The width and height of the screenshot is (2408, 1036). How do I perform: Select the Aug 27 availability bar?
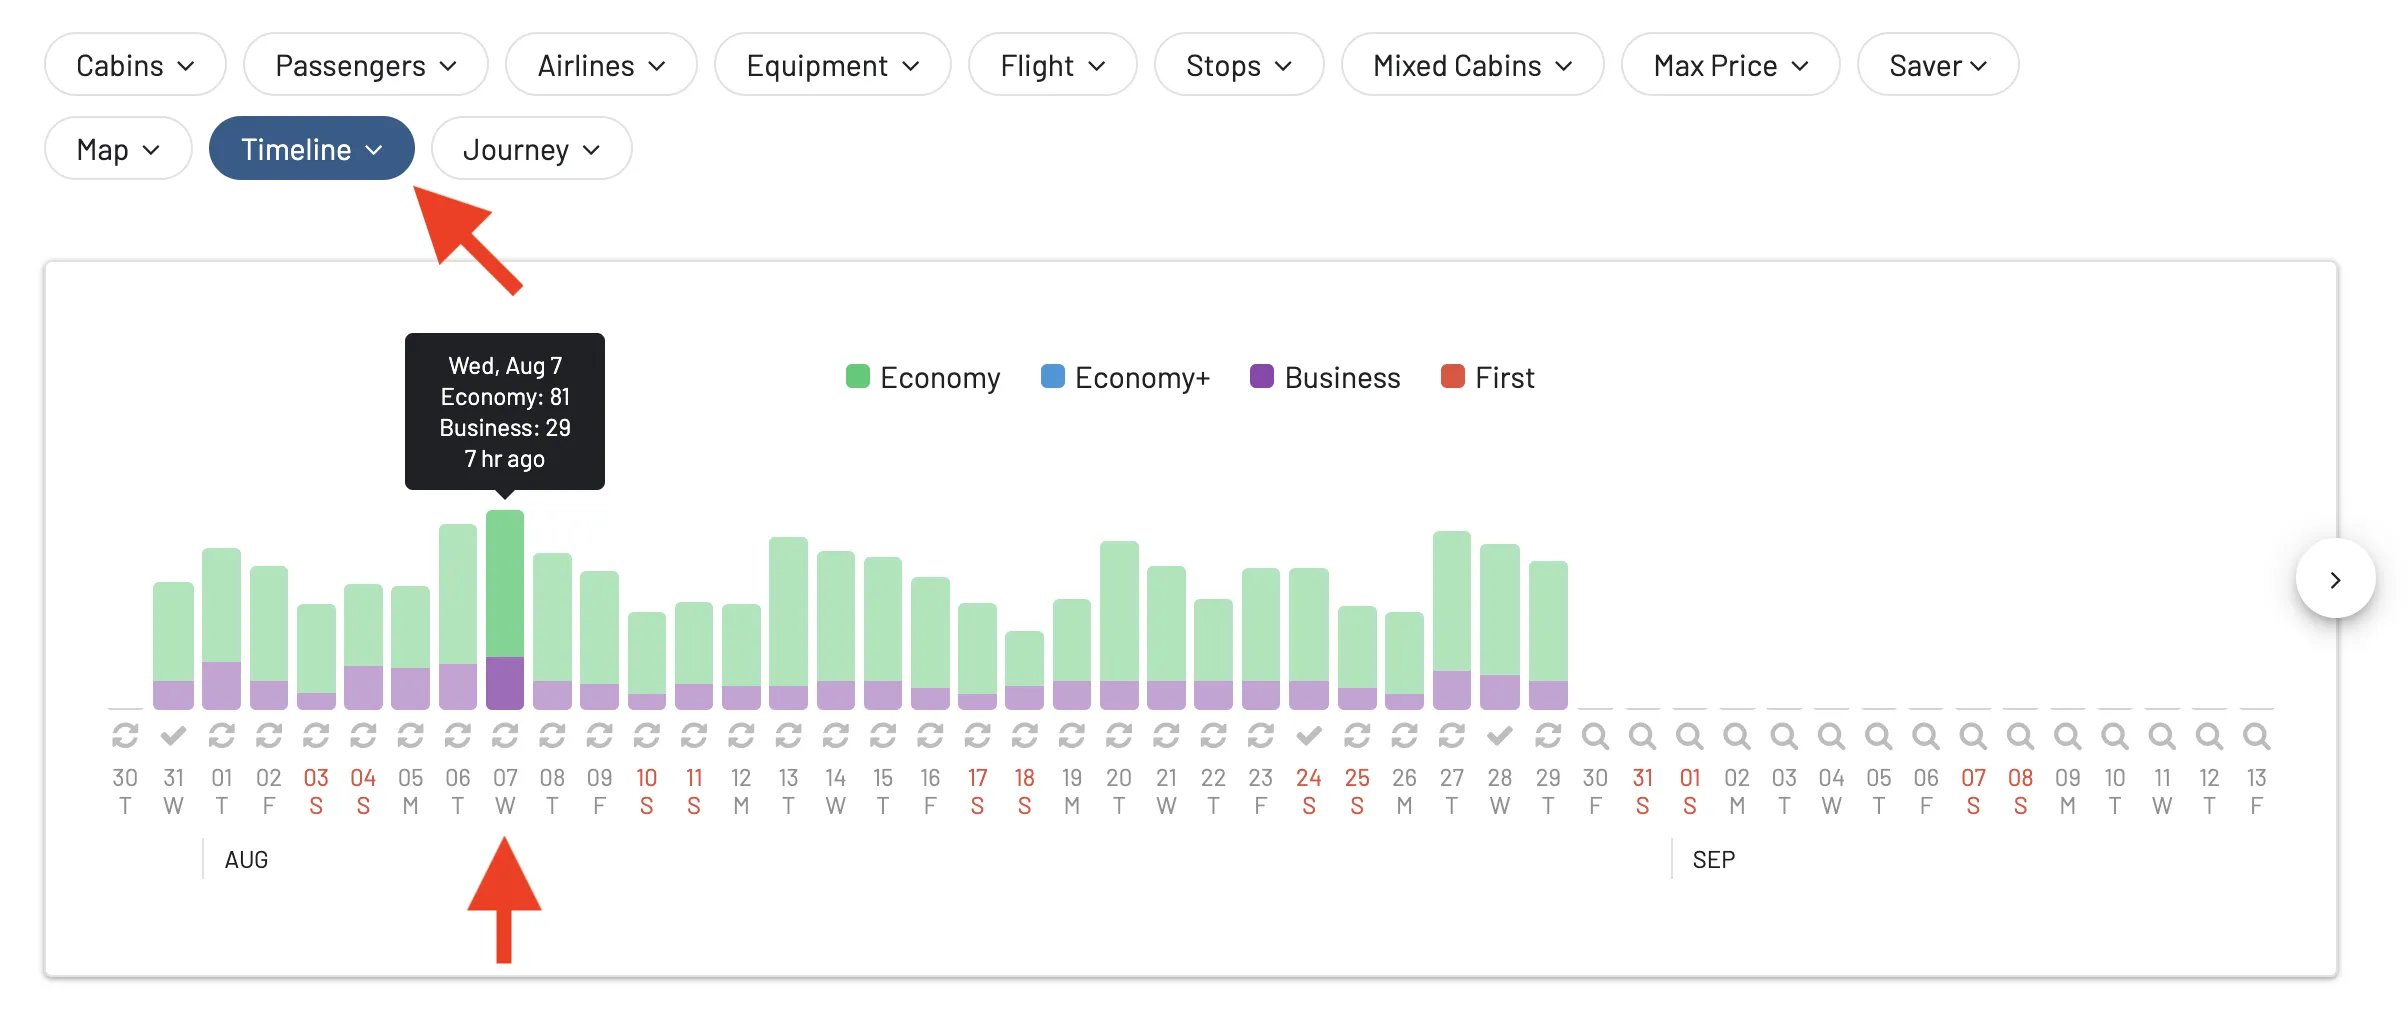[x=1452, y=620]
